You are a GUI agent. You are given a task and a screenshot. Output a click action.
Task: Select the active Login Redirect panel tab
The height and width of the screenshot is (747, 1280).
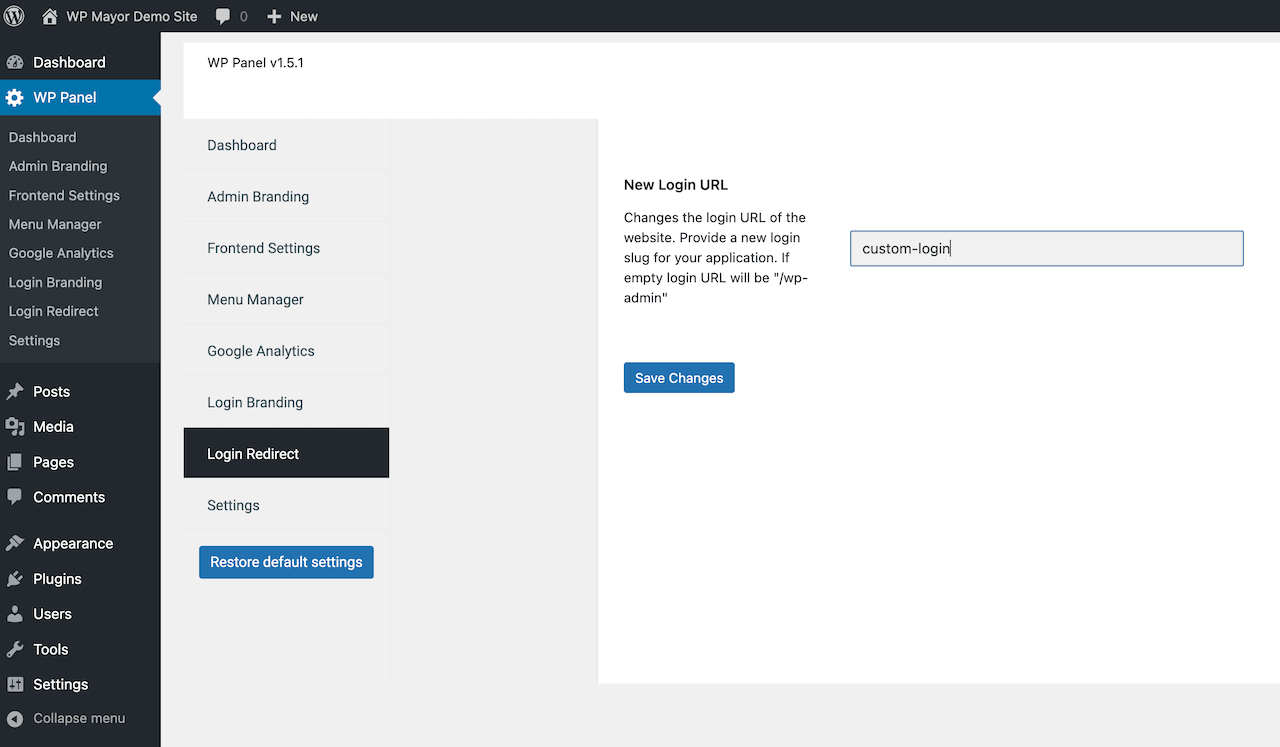tap(286, 453)
